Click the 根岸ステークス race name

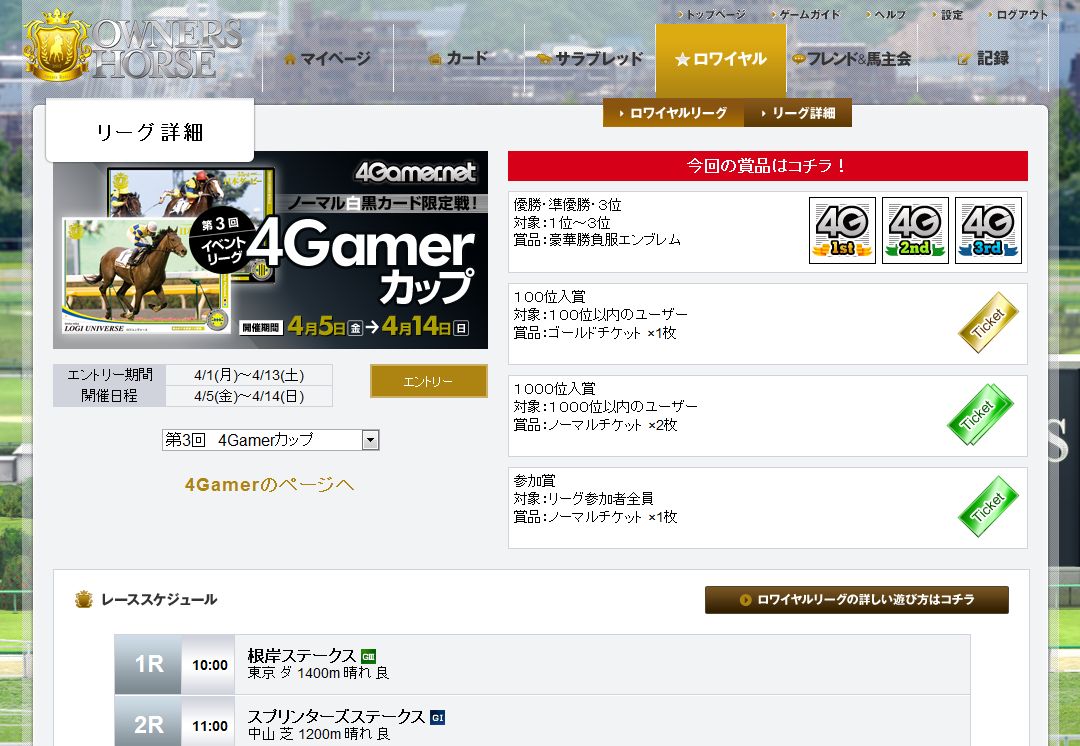pos(302,656)
